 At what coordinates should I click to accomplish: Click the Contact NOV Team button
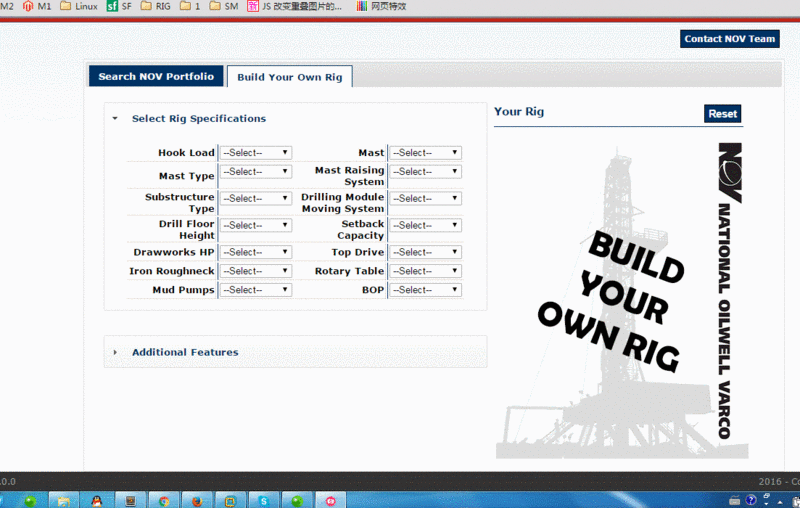coord(730,39)
